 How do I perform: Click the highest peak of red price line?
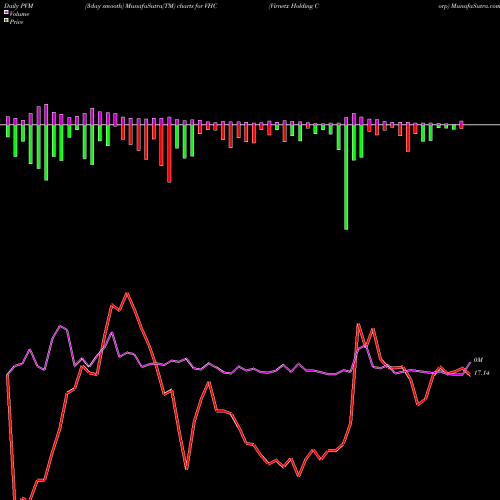127,293
